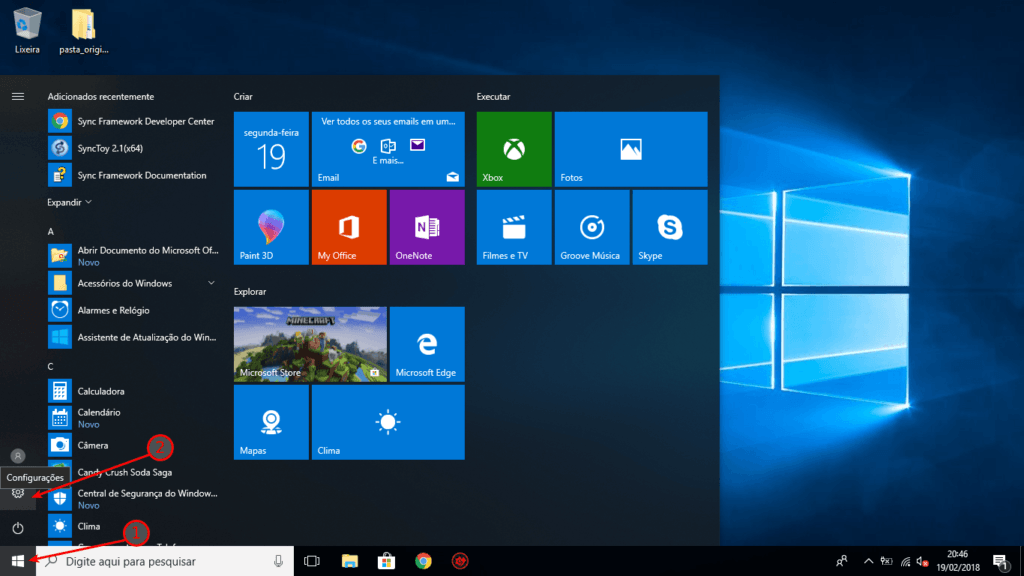
Task: Open Task View on the taskbar
Action: click(312, 562)
